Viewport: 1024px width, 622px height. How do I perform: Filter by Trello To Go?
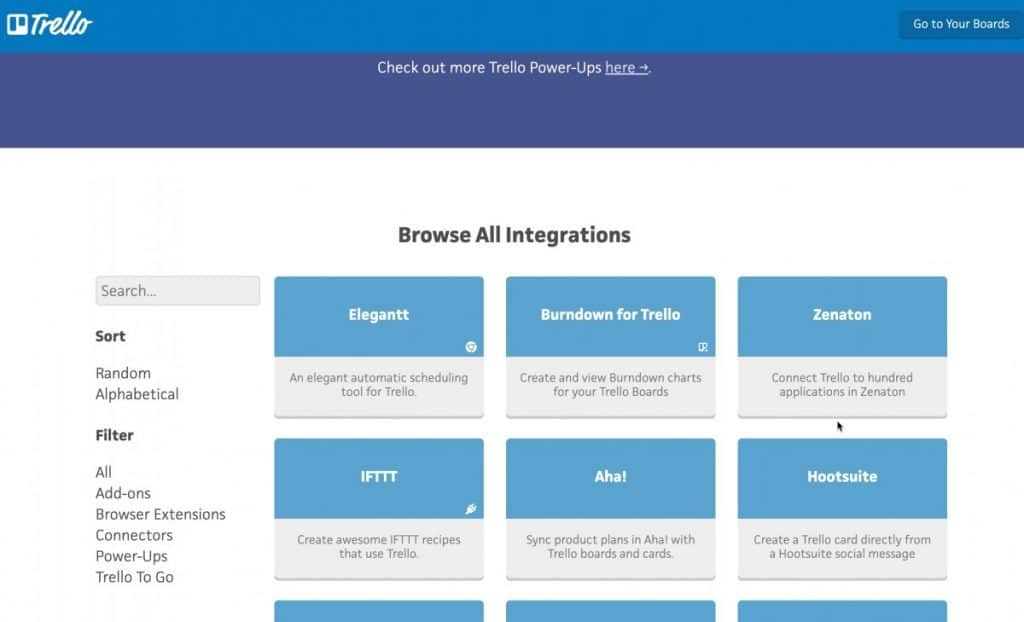point(135,576)
